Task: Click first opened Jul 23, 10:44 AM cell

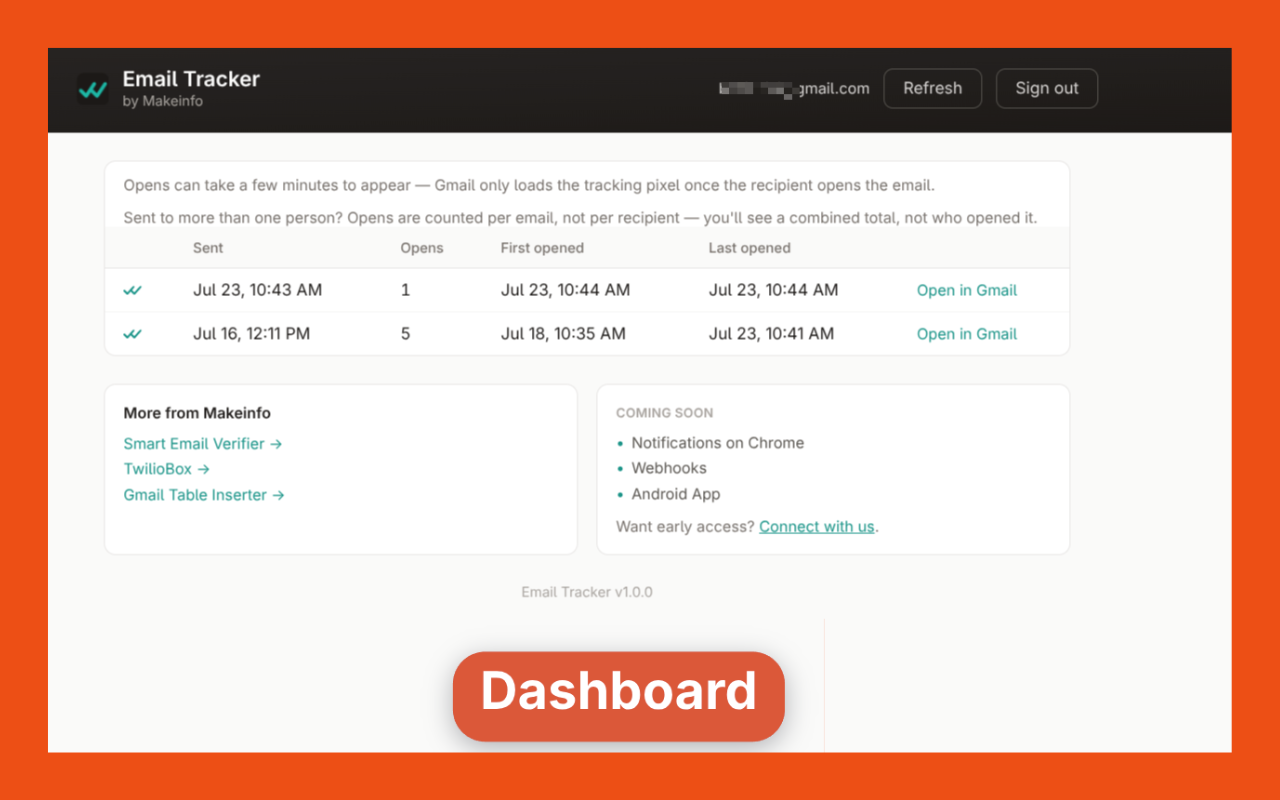Action: tap(566, 290)
